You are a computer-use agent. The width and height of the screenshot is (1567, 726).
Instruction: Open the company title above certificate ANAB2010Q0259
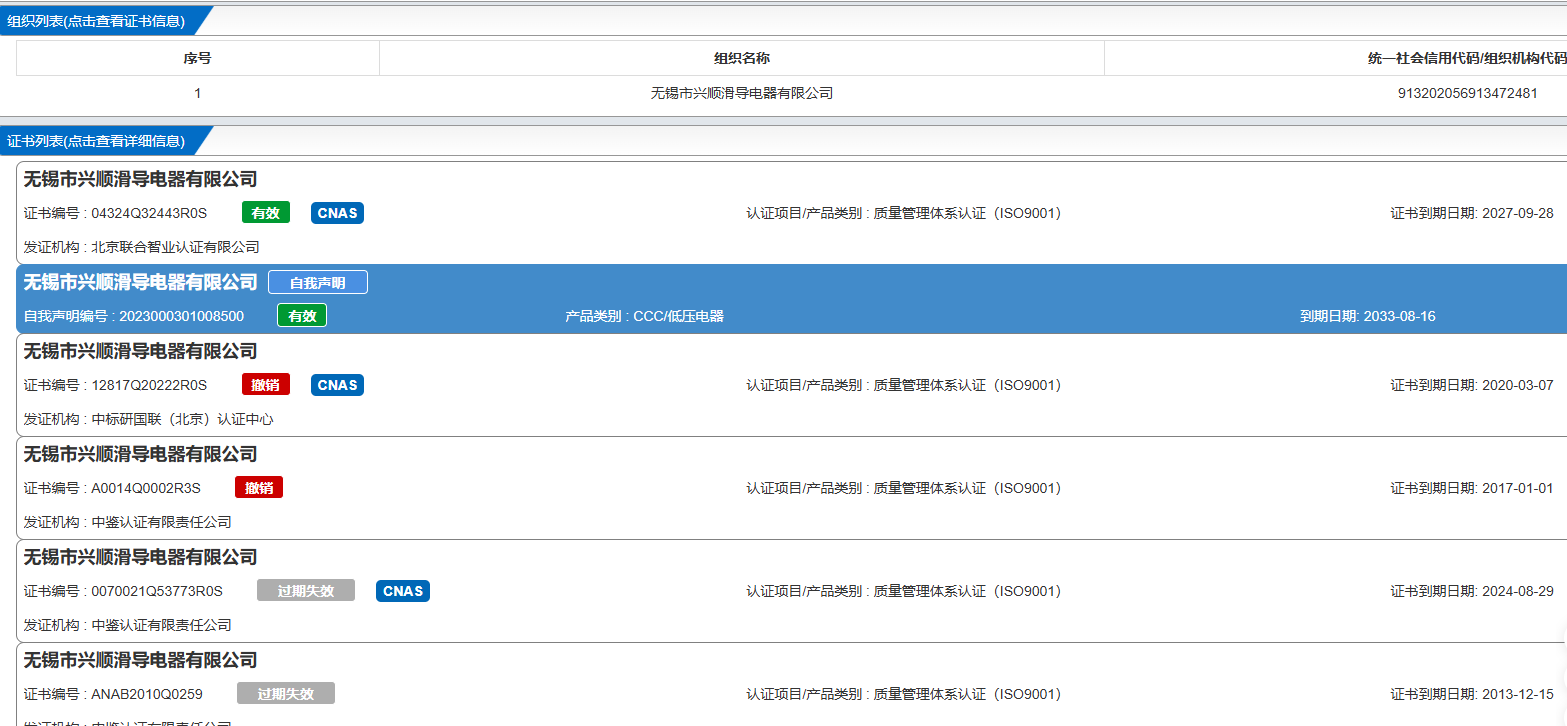(x=141, y=661)
